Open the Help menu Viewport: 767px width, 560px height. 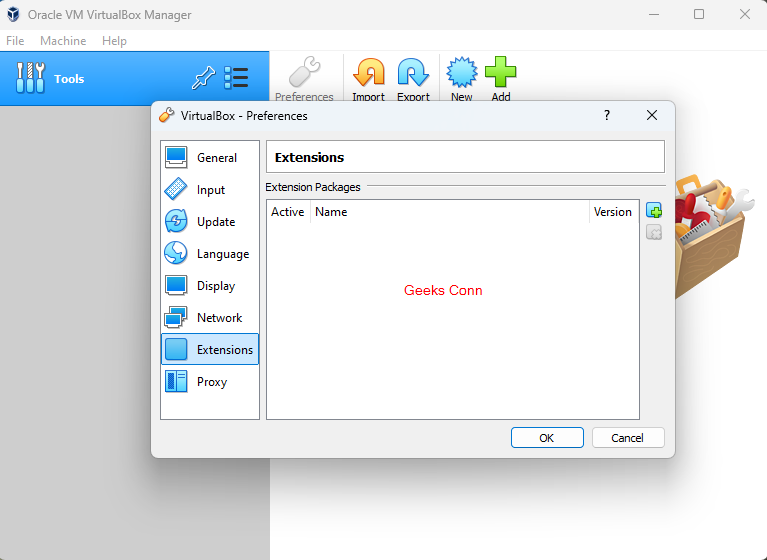click(x=114, y=41)
